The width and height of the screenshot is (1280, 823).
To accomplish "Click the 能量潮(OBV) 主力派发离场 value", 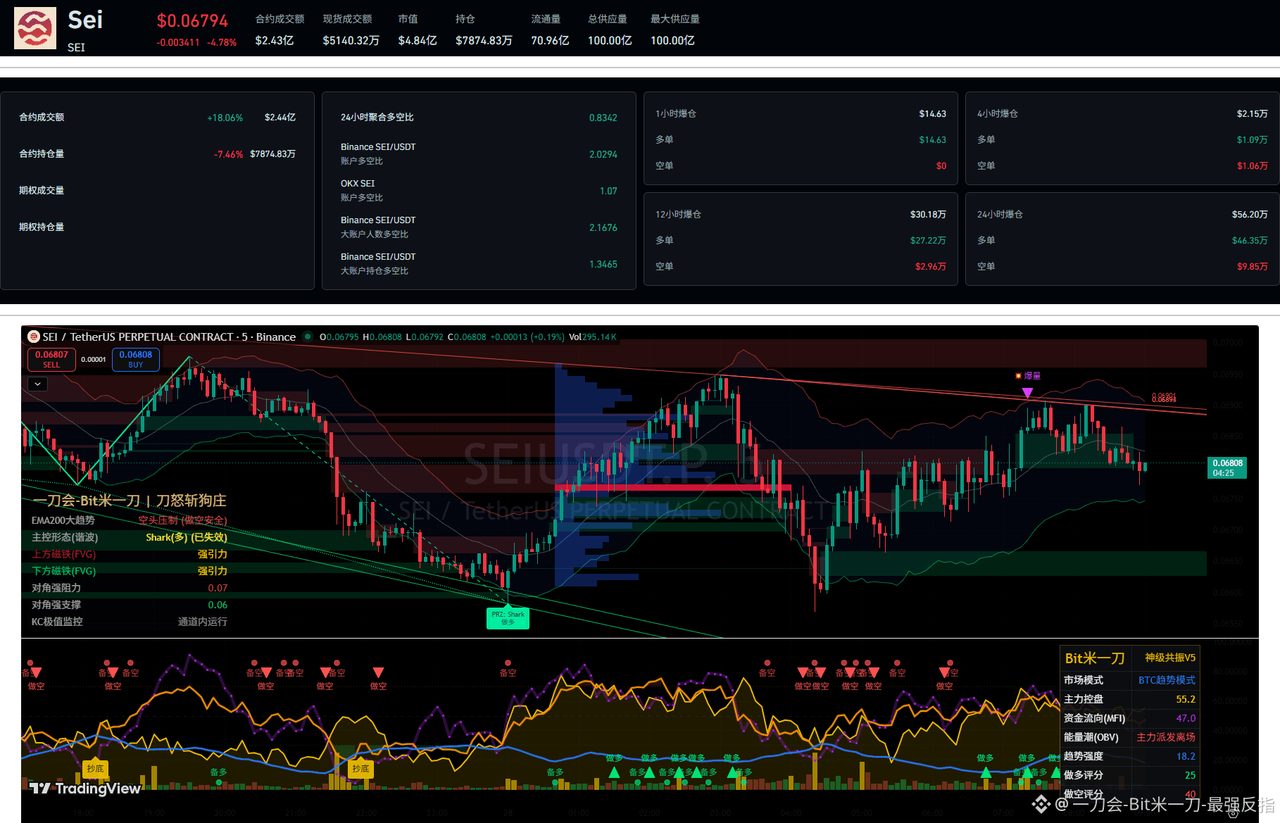I will (1166, 737).
